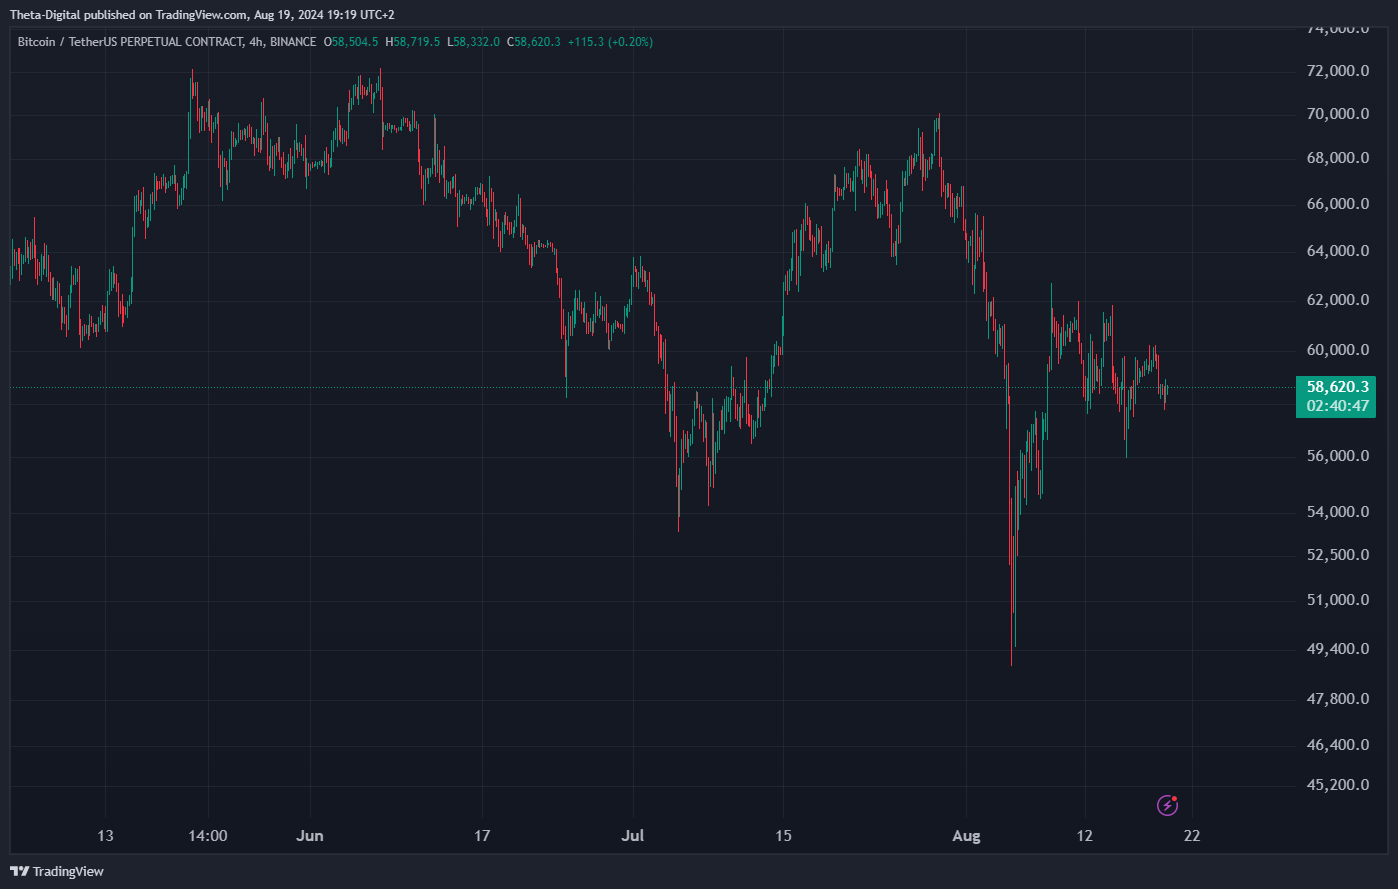
Task: Click the 72,000.0 price axis label
Action: click(1337, 71)
